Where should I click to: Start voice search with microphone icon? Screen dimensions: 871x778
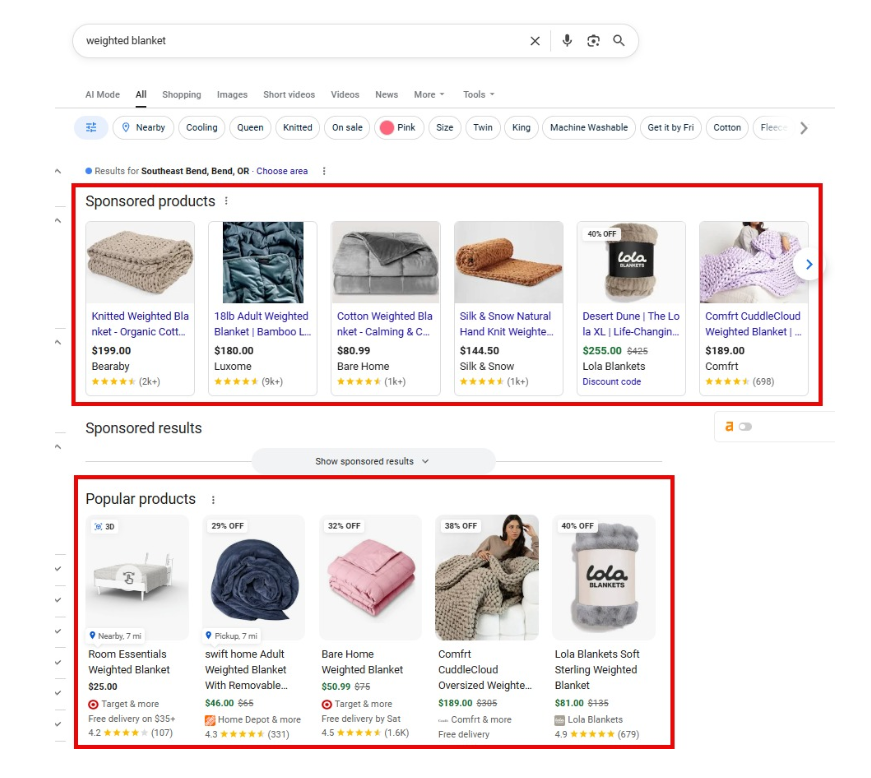(567, 41)
